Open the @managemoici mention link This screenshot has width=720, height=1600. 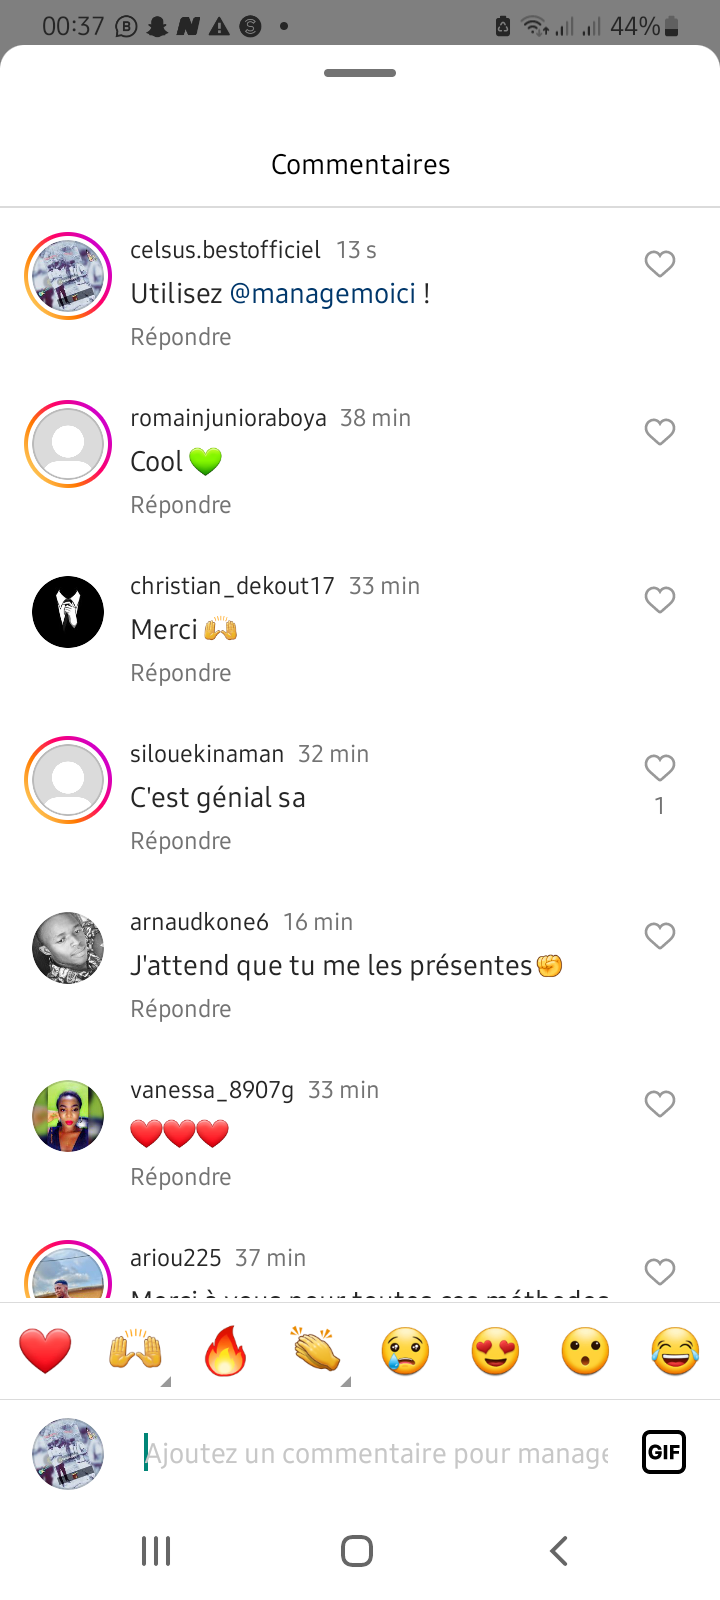pos(323,294)
